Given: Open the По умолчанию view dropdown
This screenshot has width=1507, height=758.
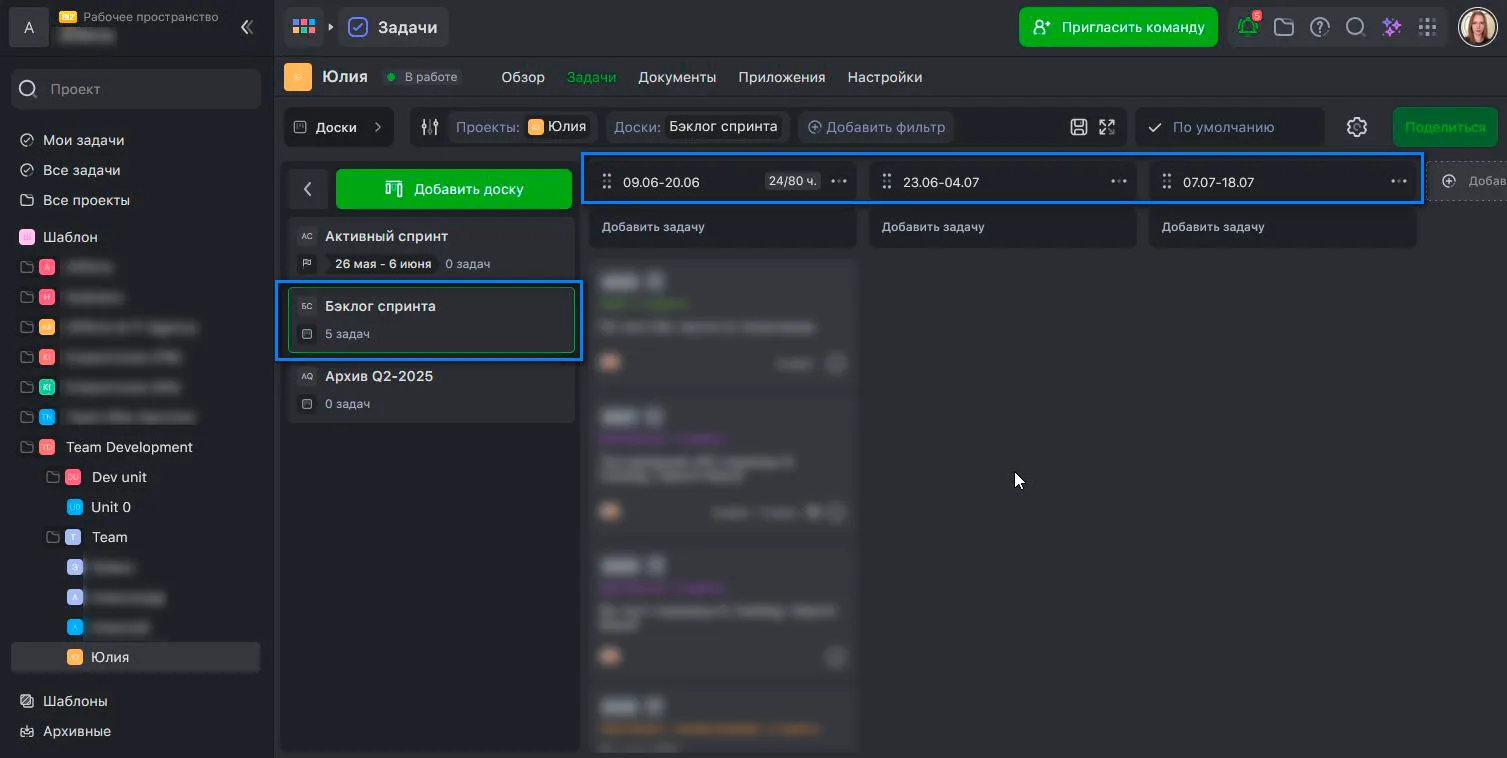Looking at the screenshot, I should [x=1228, y=127].
